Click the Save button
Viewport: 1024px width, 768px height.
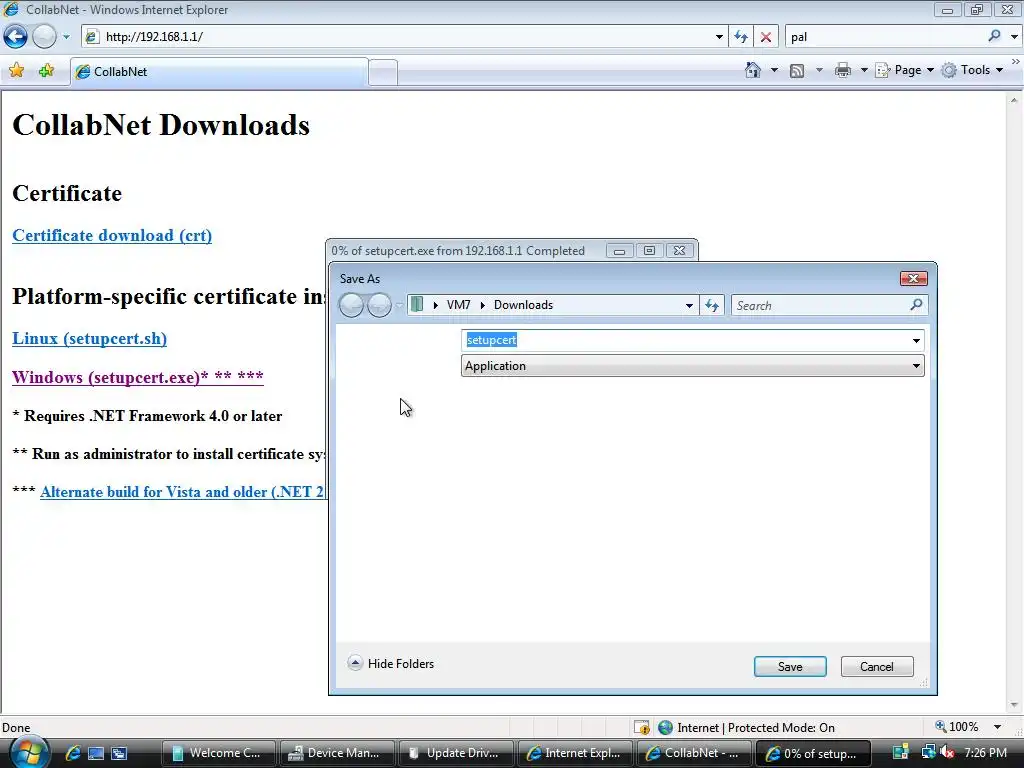point(790,666)
